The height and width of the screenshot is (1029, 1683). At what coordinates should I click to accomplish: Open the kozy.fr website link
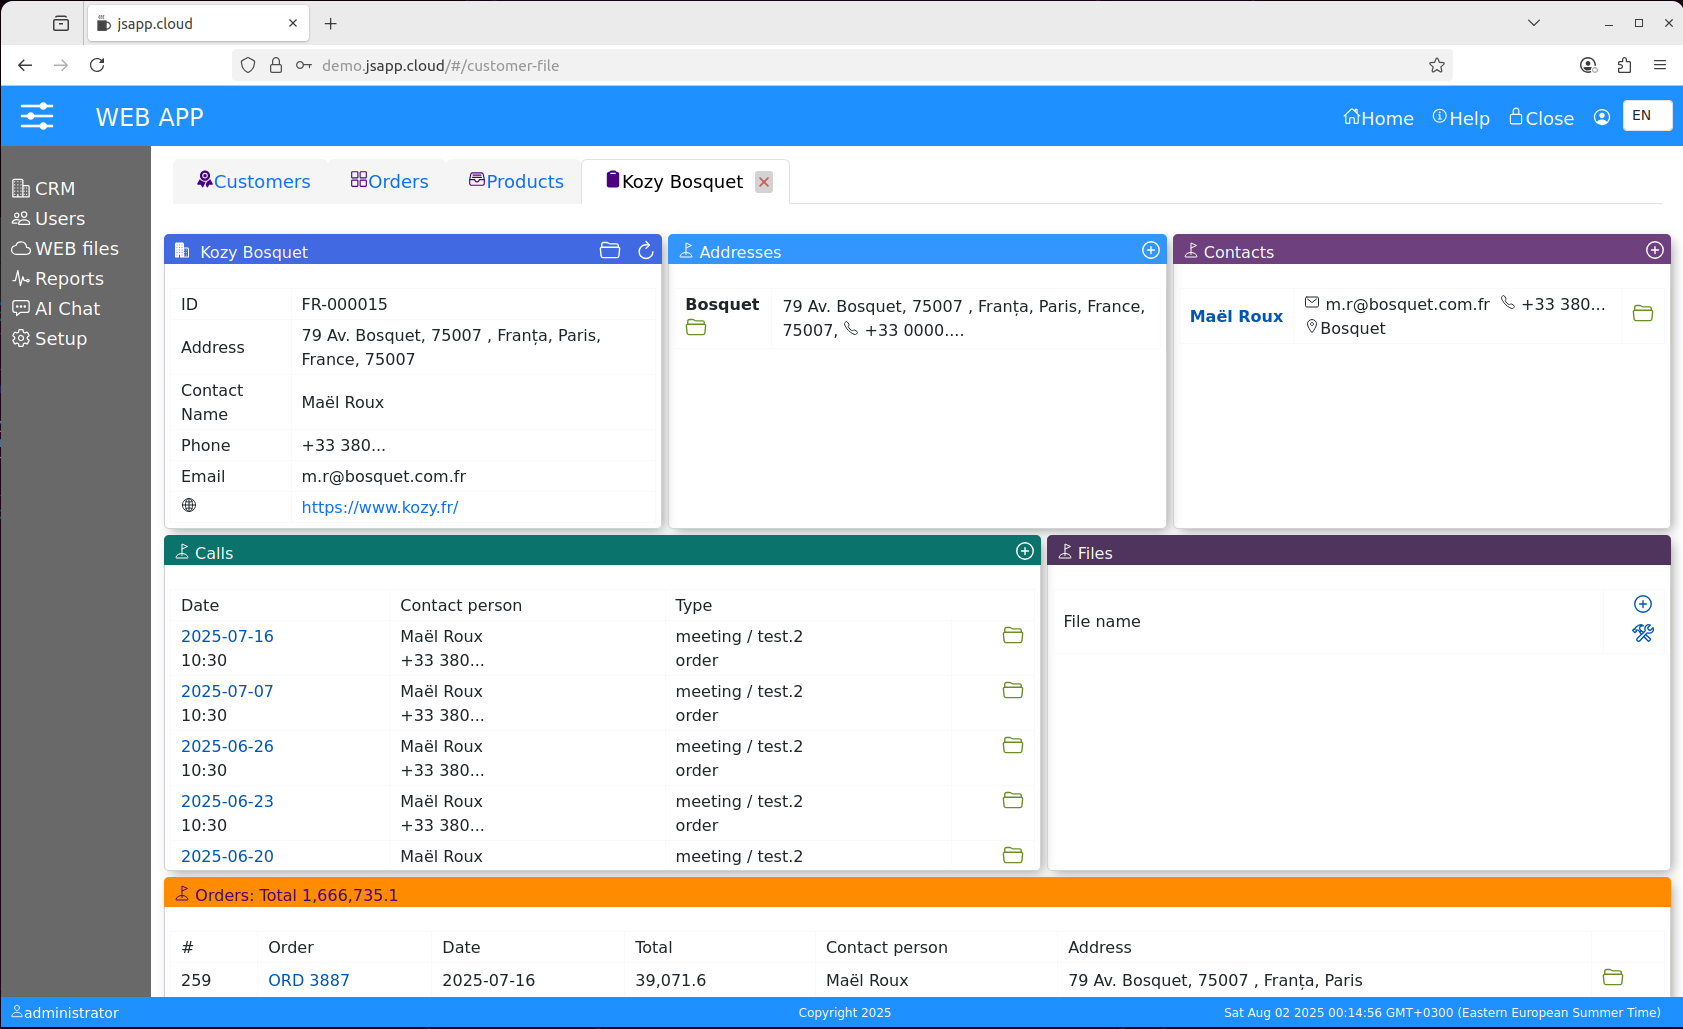pyautogui.click(x=380, y=507)
